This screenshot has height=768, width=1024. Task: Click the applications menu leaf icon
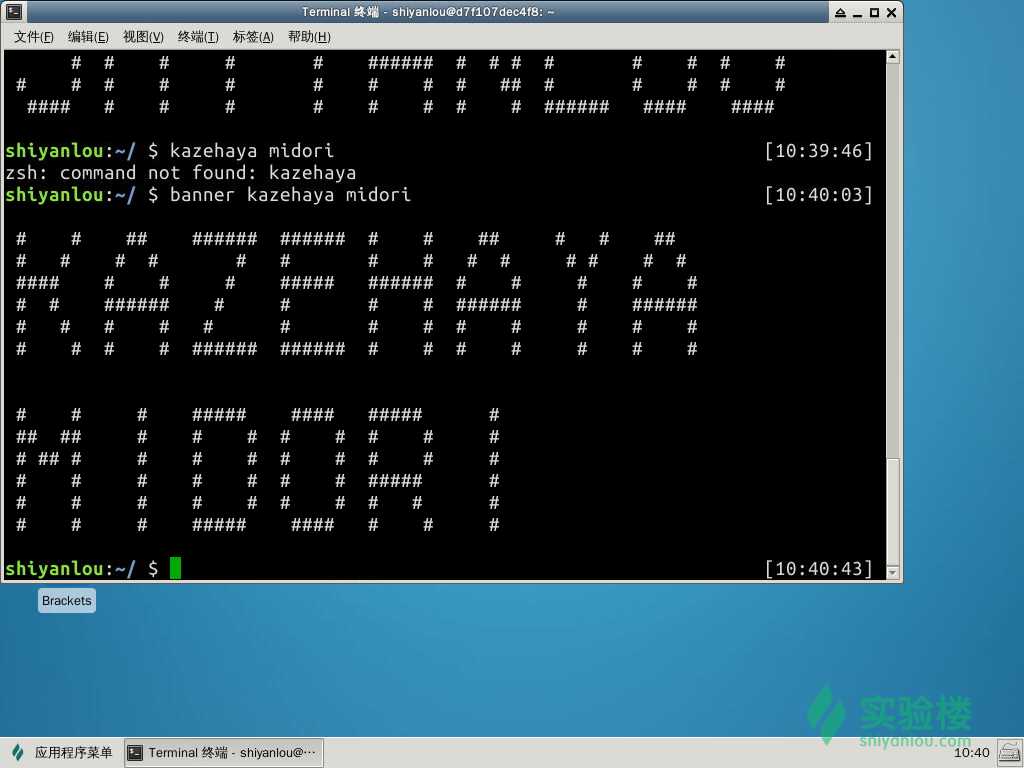(18, 752)
